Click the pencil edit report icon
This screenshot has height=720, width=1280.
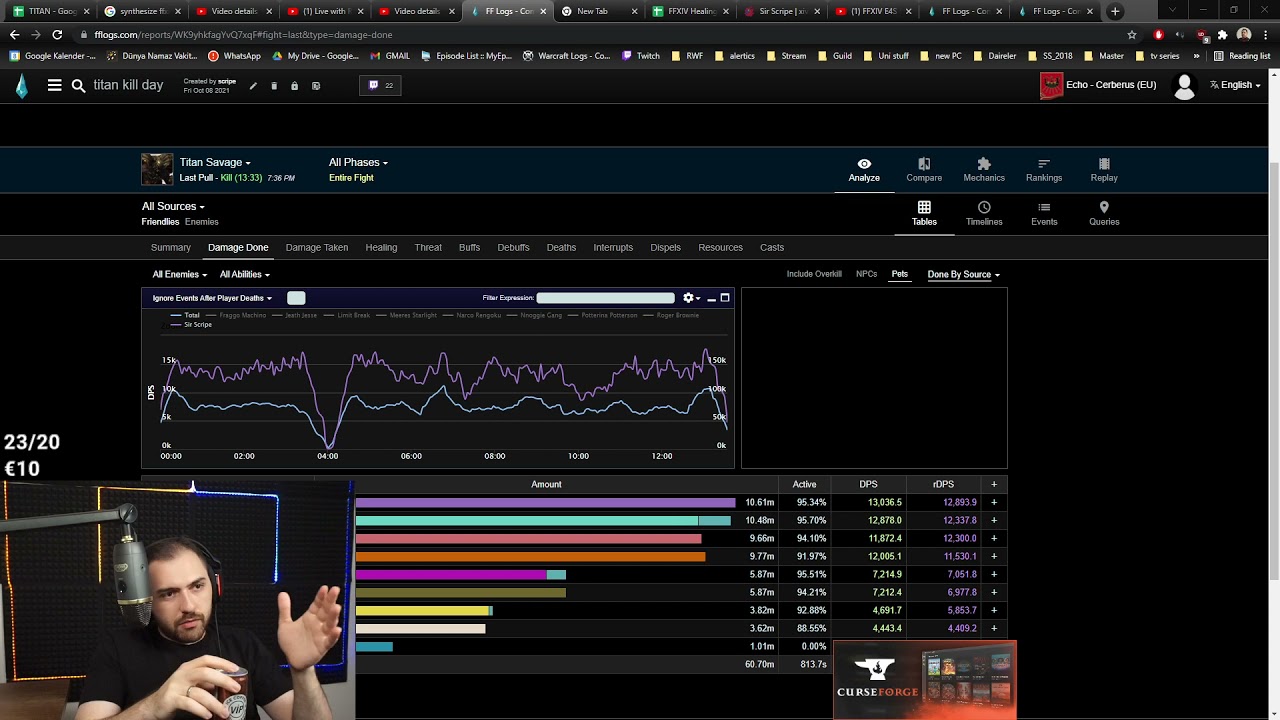[x=253, y=86]
